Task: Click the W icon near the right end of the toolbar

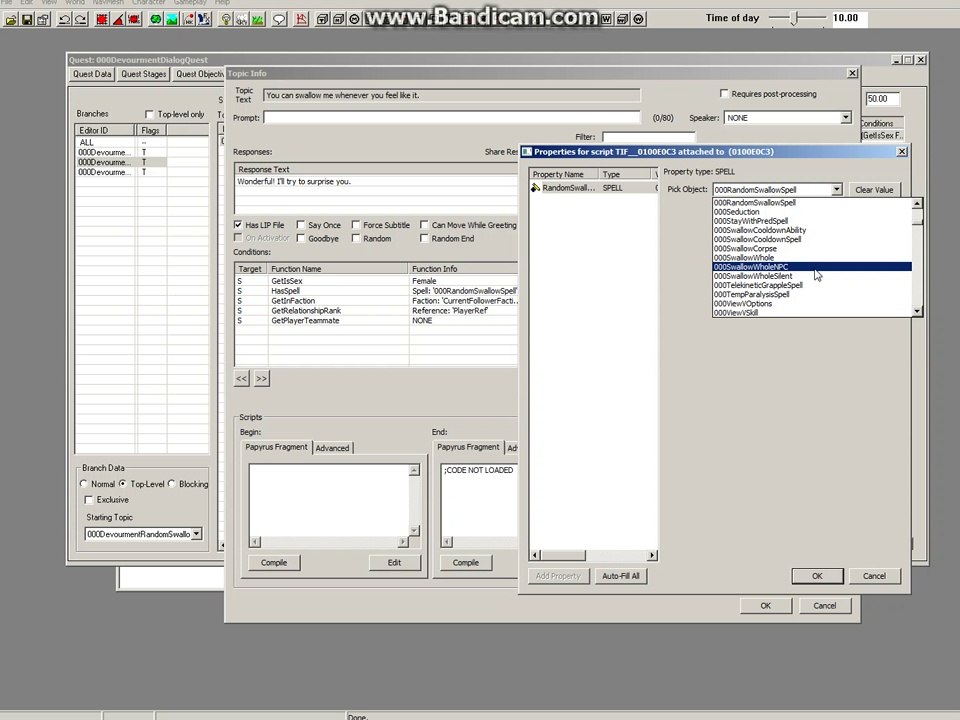Action: (606, 20)
